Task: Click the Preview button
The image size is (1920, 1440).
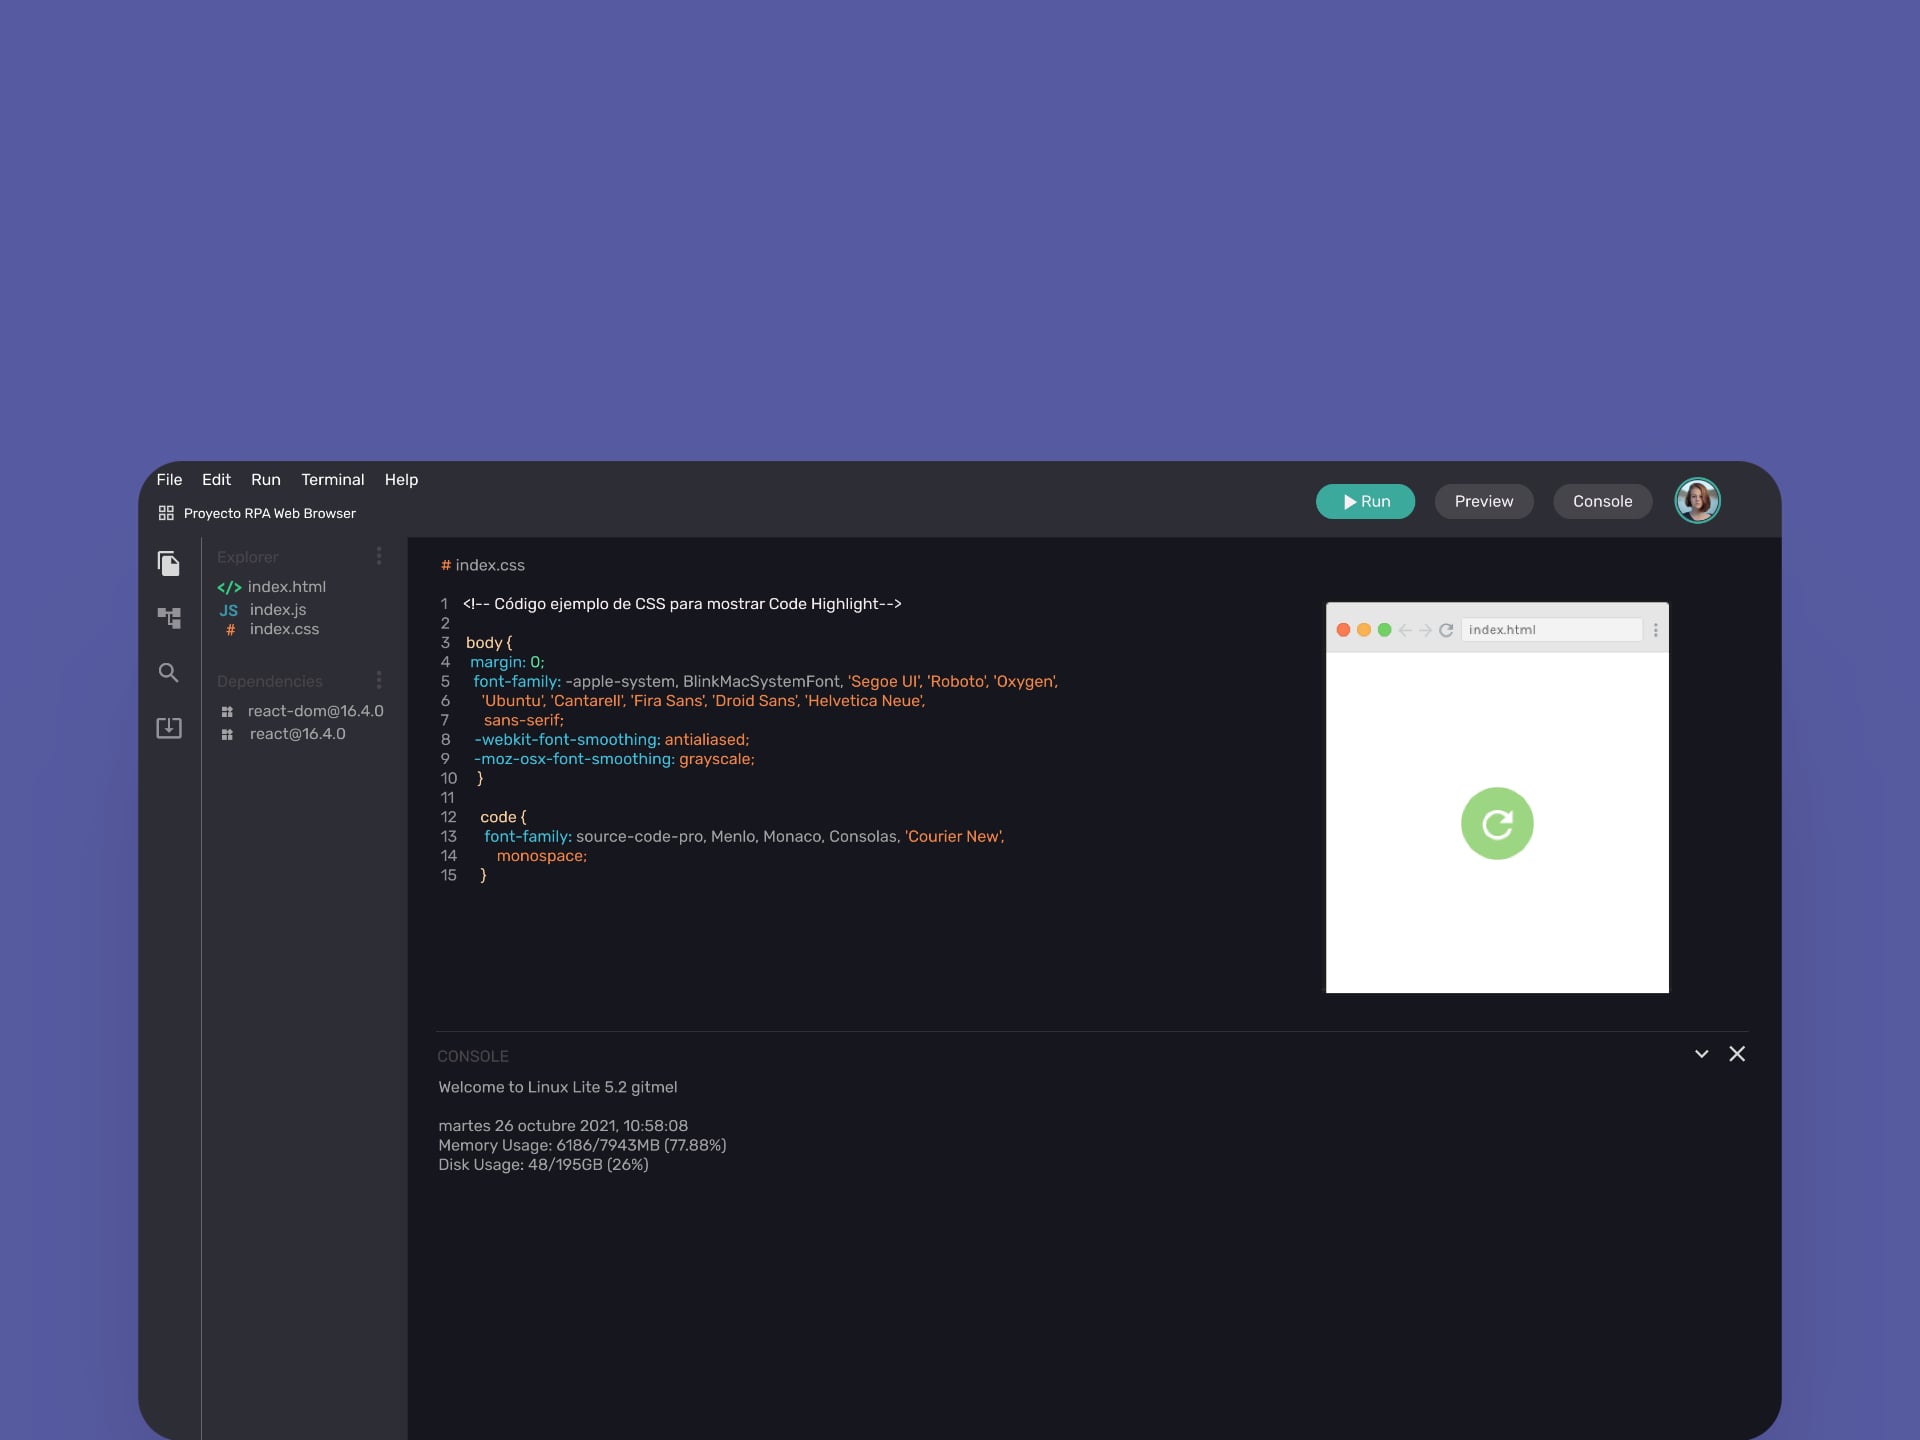Action: tap(1483, 501)
